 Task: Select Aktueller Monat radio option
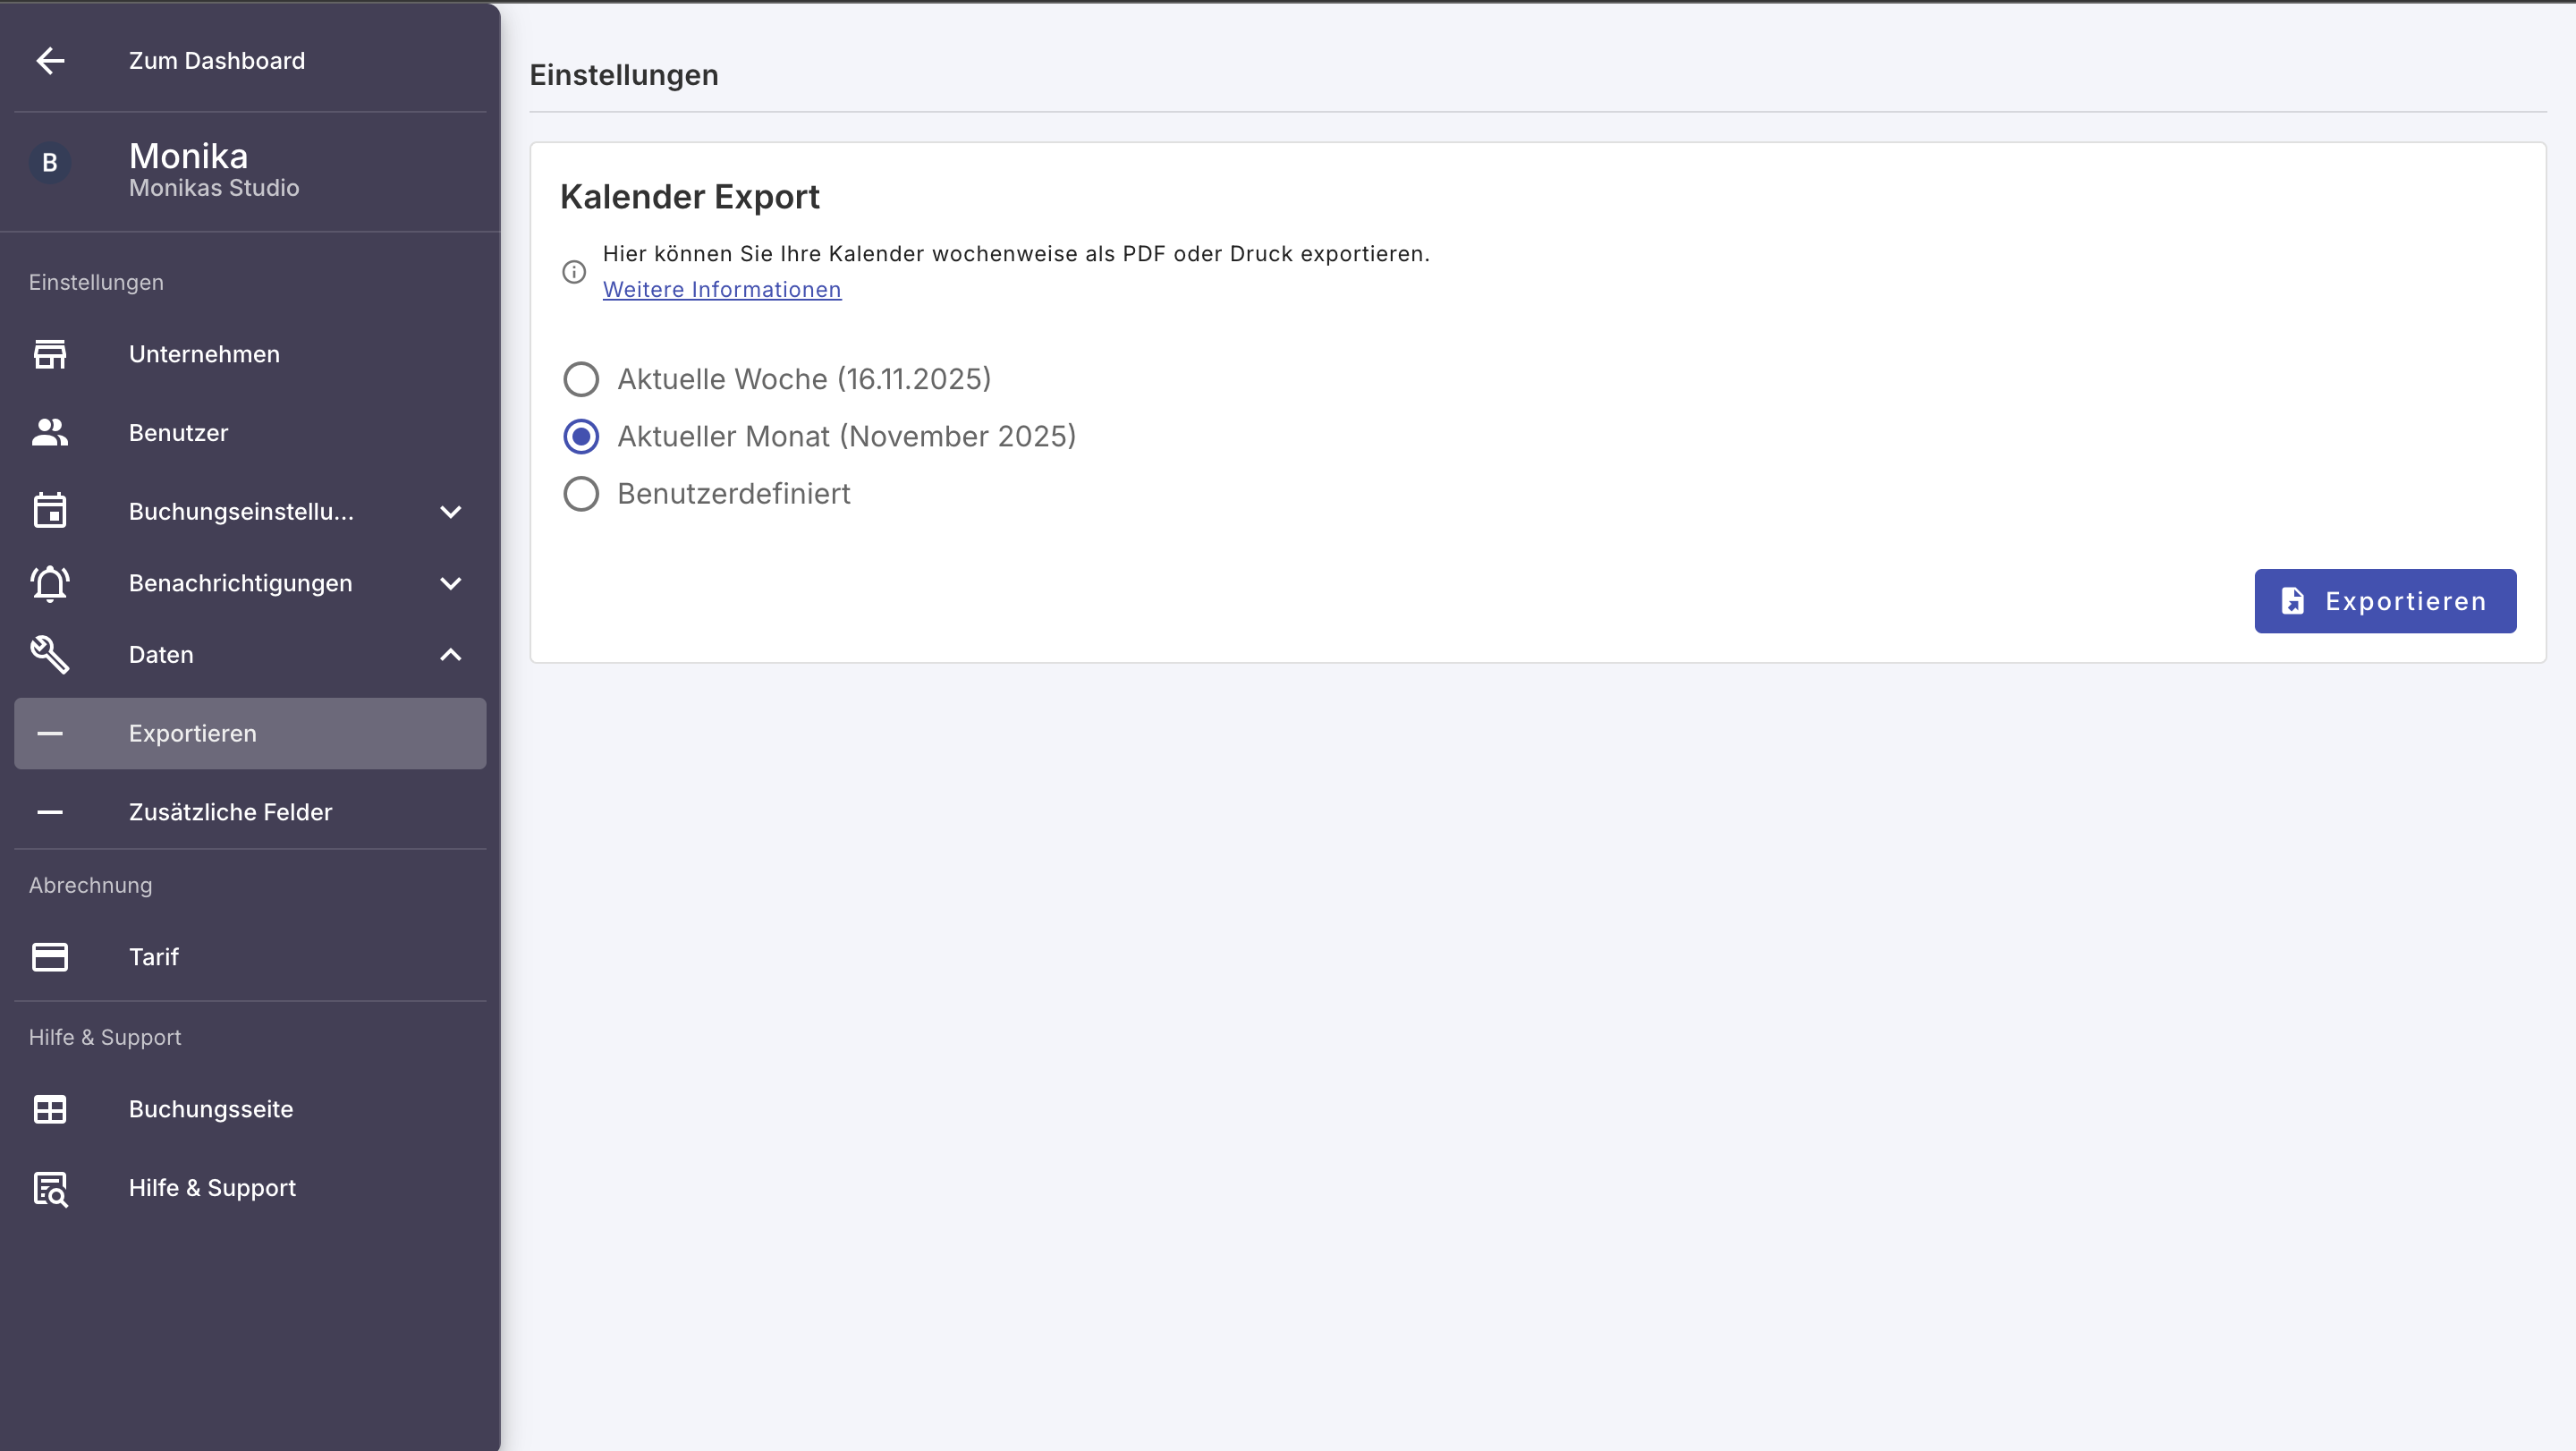point(581,437)
